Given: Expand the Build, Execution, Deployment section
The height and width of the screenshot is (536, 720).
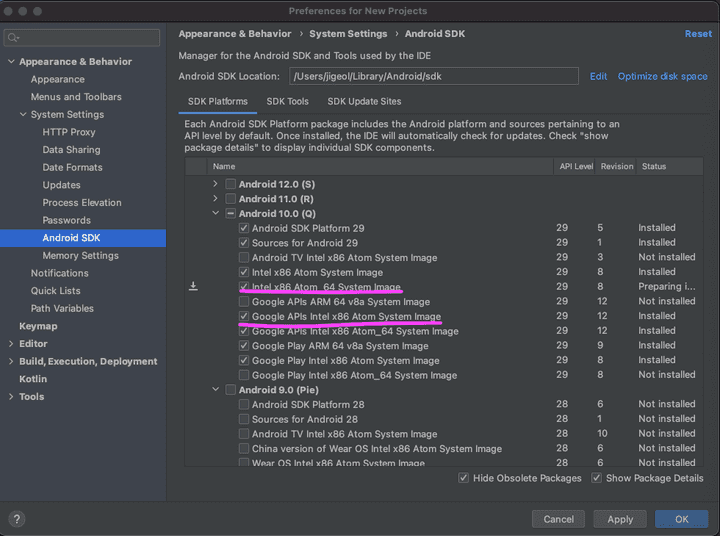Looking at the screenshot, I should [11, 361].
